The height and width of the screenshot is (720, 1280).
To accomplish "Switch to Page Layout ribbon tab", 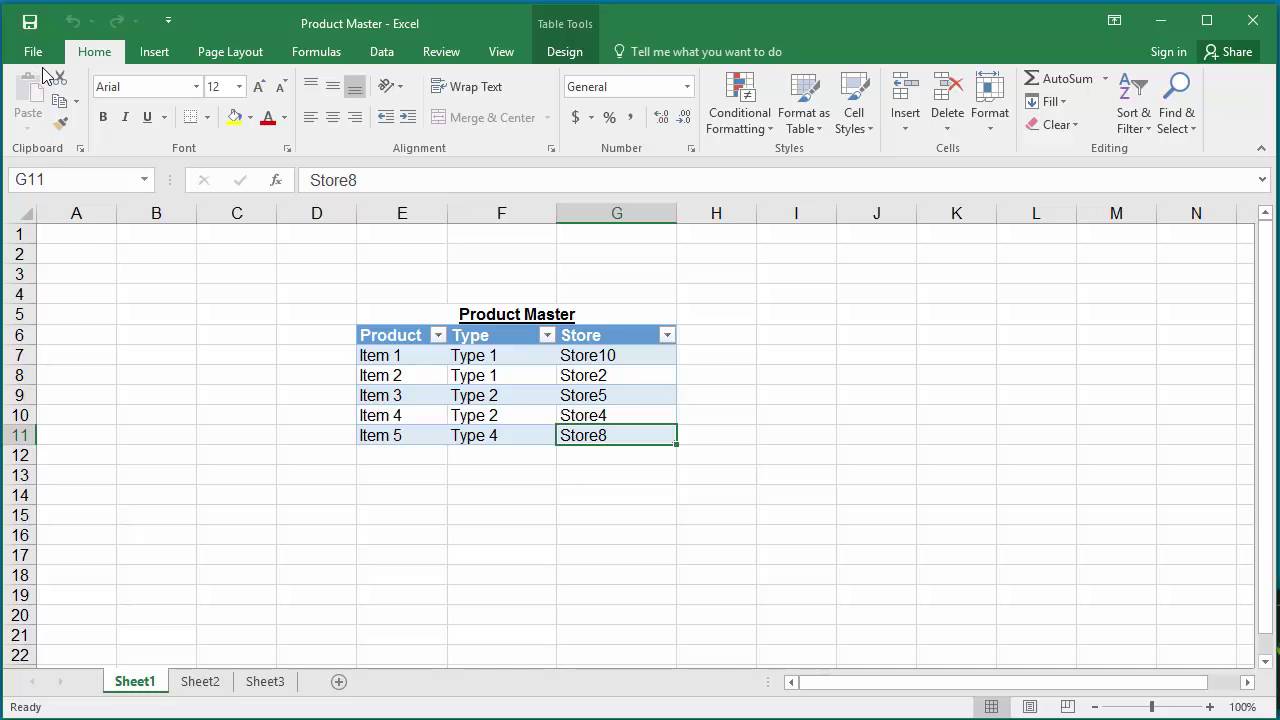I will pos(230,52).
